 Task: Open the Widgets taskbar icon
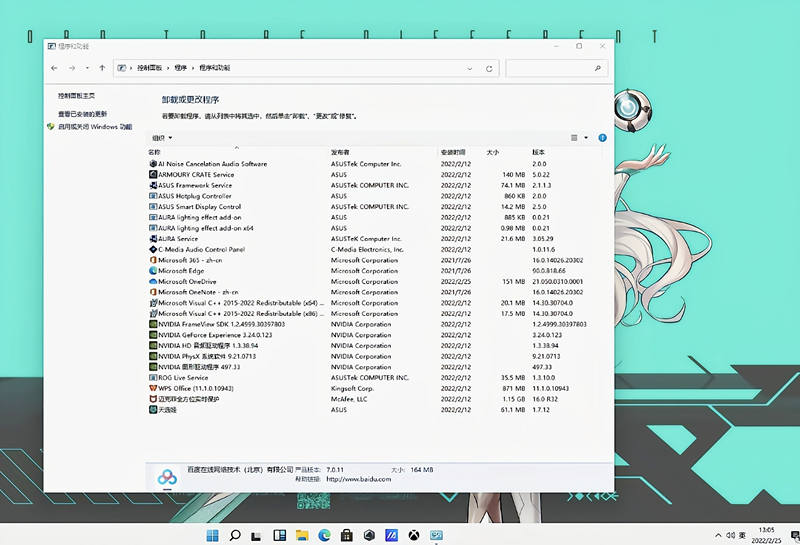tap(280, 535)
